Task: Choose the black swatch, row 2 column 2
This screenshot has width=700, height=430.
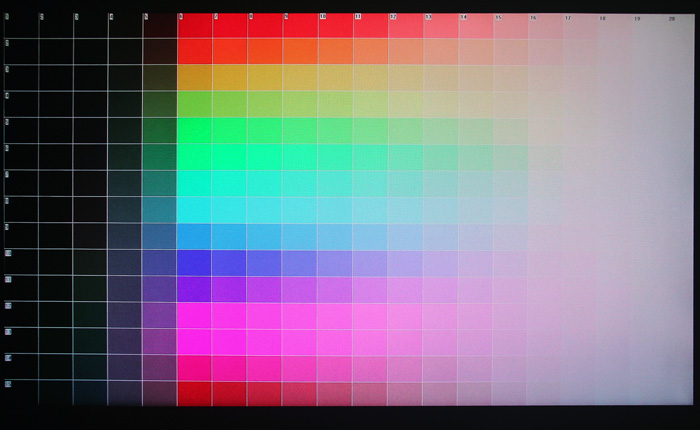Action: 55,51
